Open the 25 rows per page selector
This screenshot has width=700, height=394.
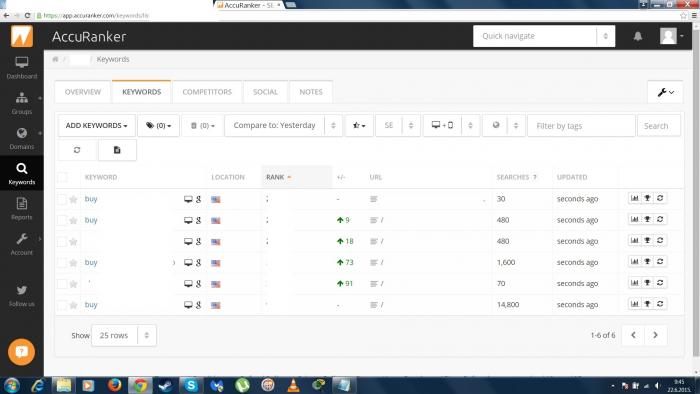124,335
